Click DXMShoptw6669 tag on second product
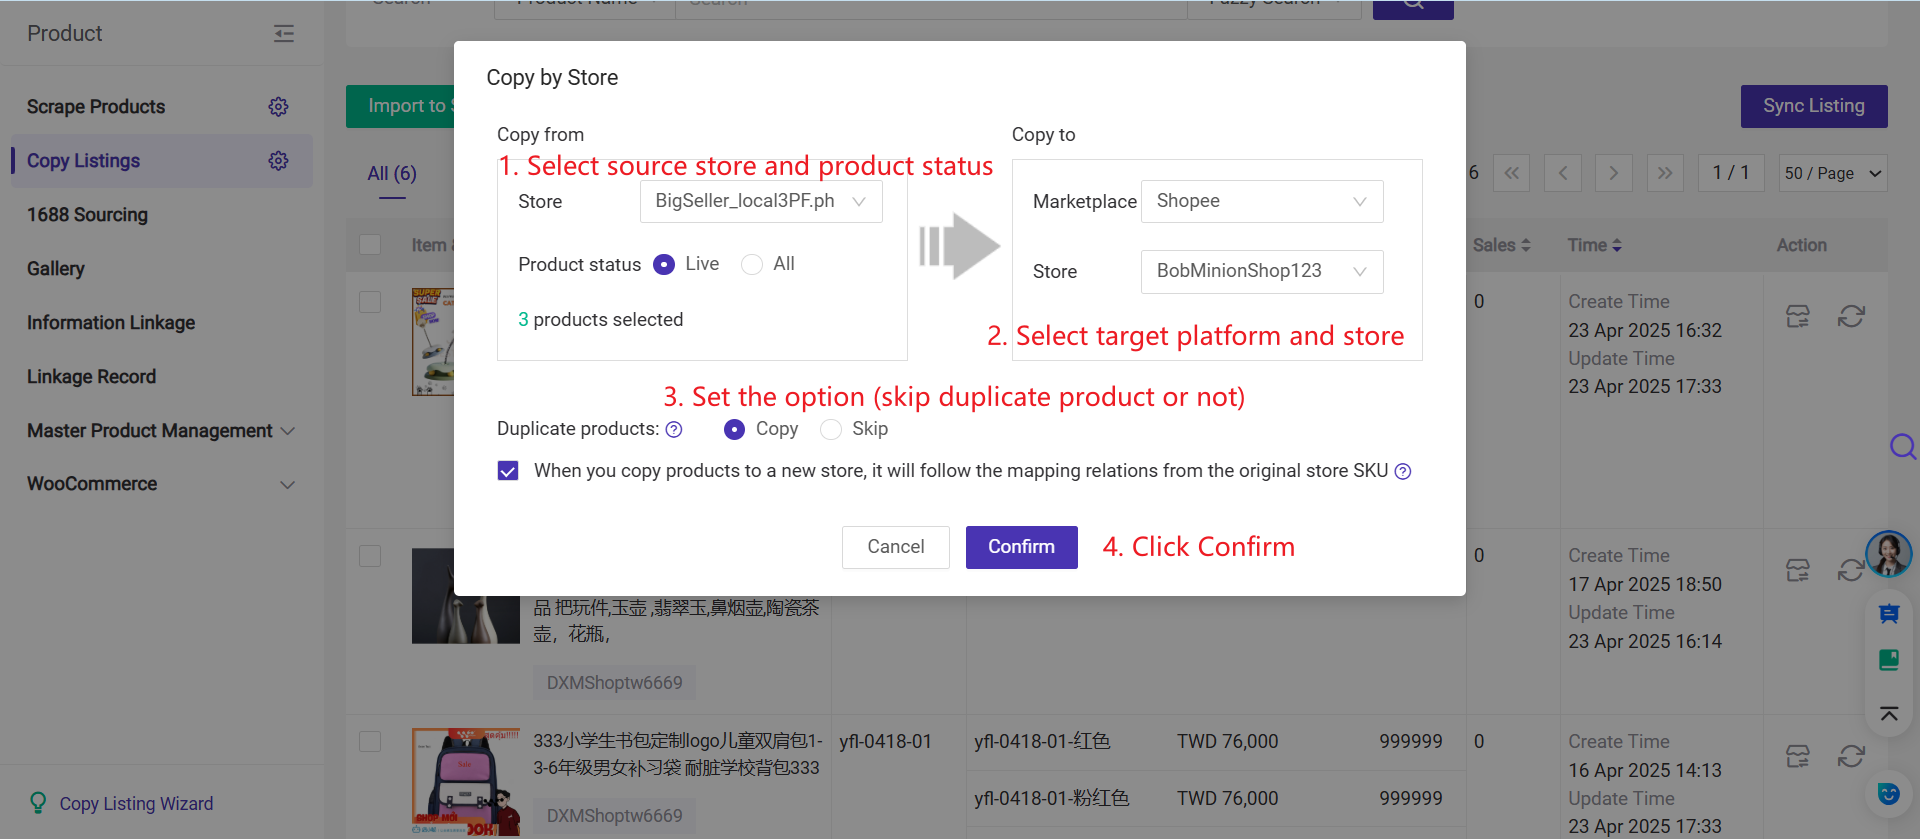Viewport: 1920px width, 839px height. pyautogui.click(x=614, y=683)
